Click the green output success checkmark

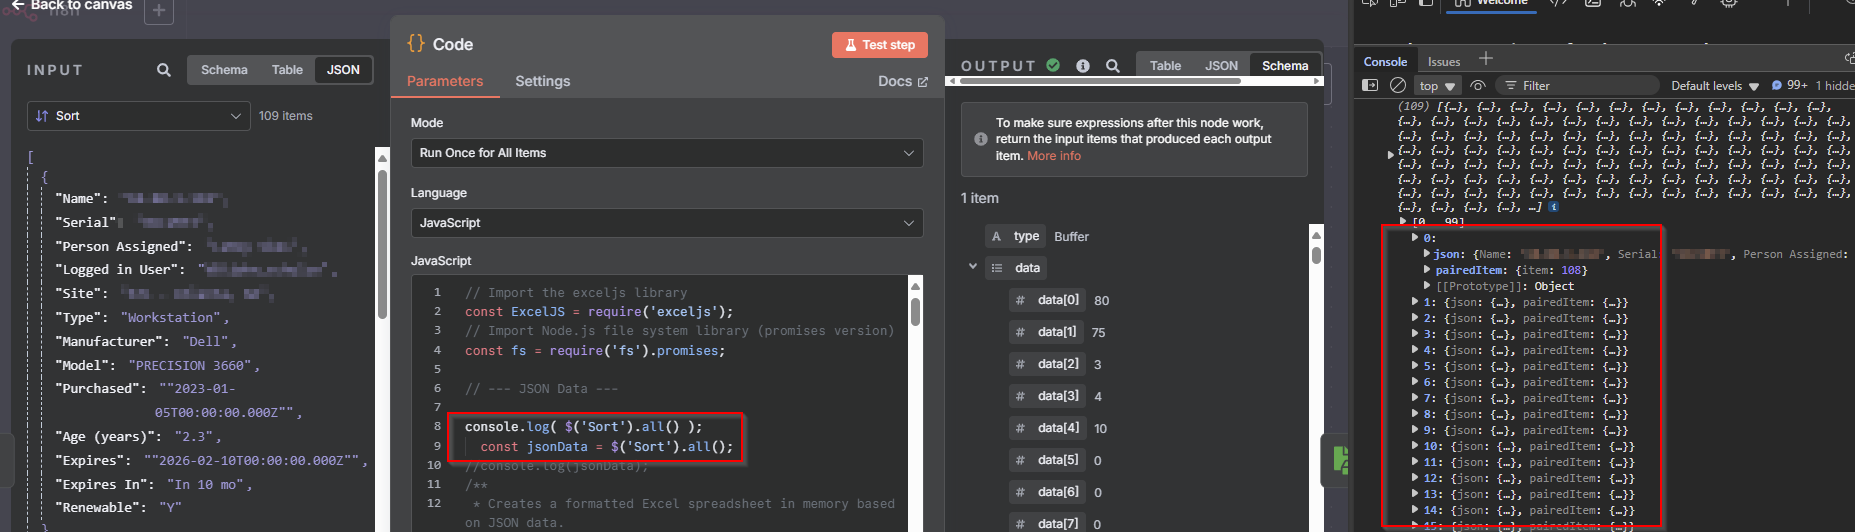pyautogui.click(x=1053, y=65)
